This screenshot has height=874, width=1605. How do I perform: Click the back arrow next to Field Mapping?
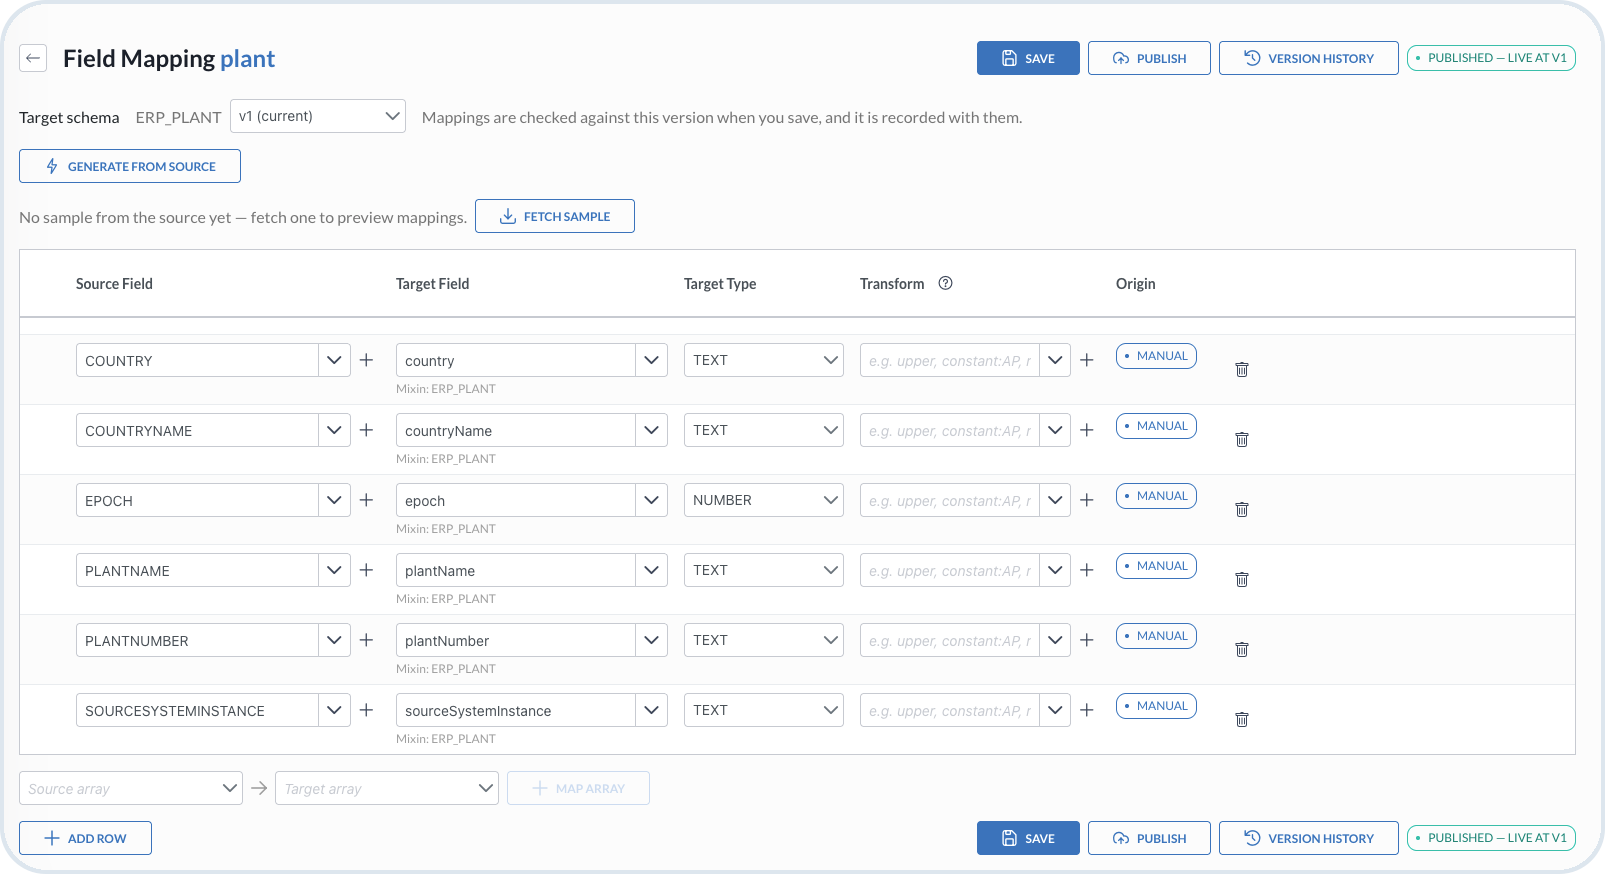point(33,58)
